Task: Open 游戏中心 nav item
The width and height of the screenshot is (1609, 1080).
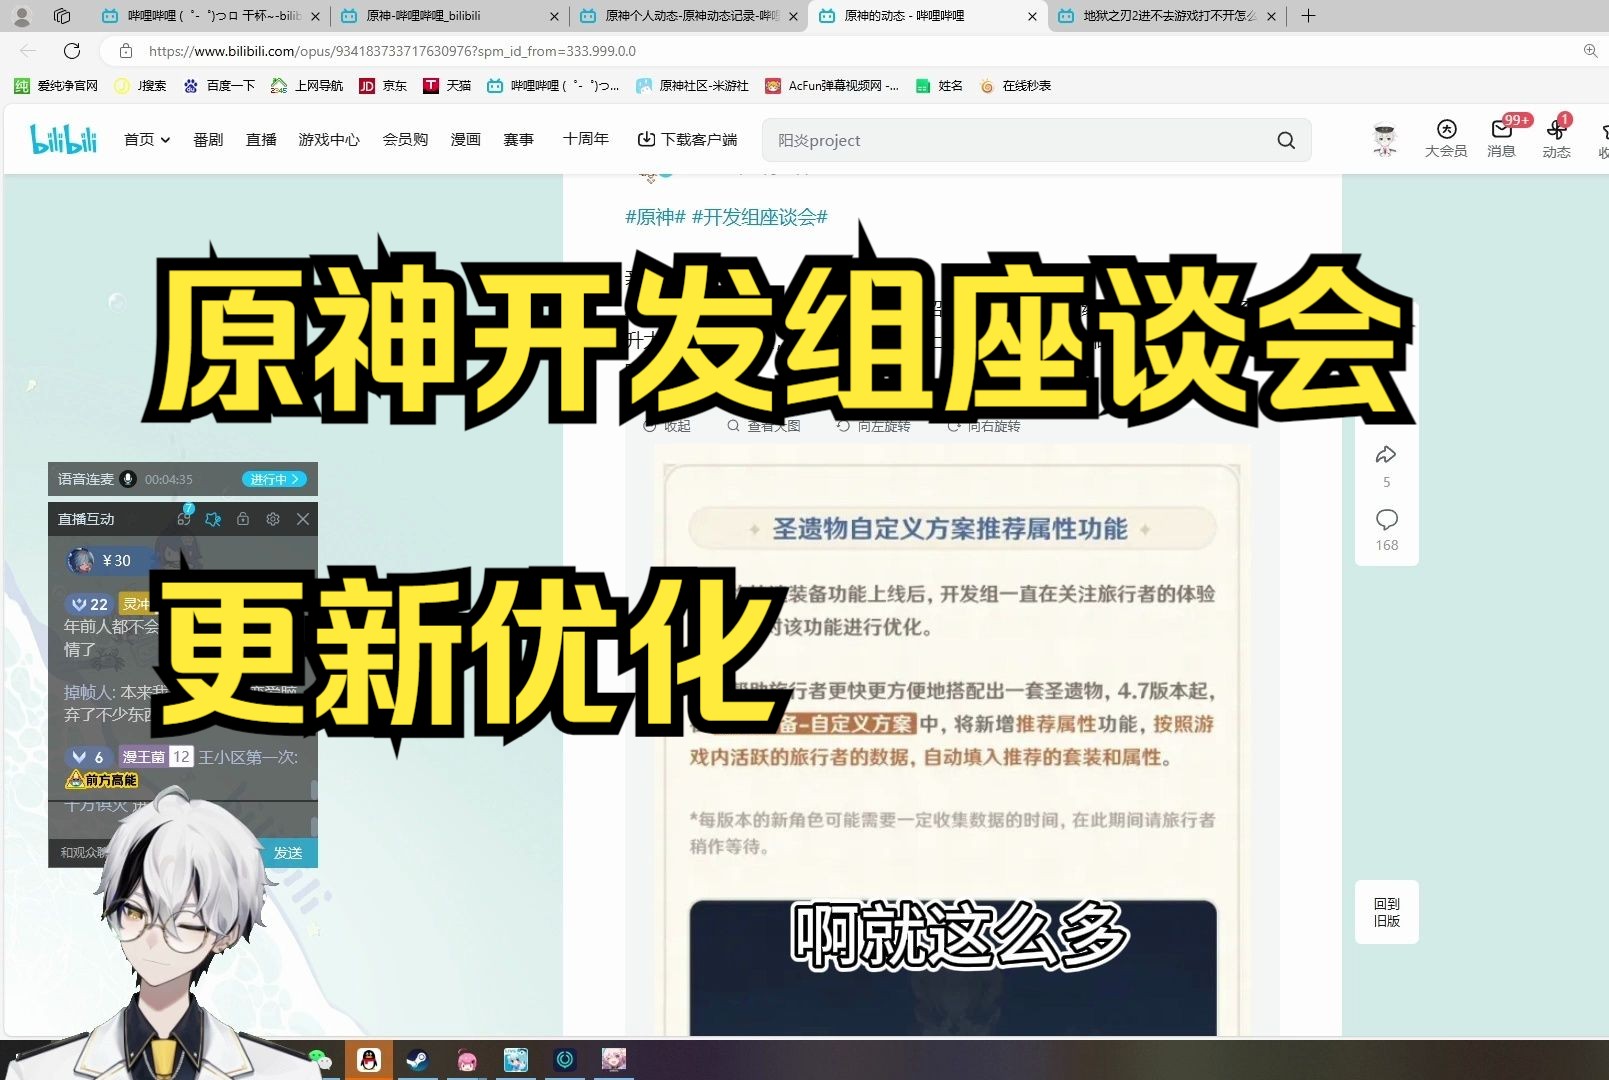Action: pos(329,140)
